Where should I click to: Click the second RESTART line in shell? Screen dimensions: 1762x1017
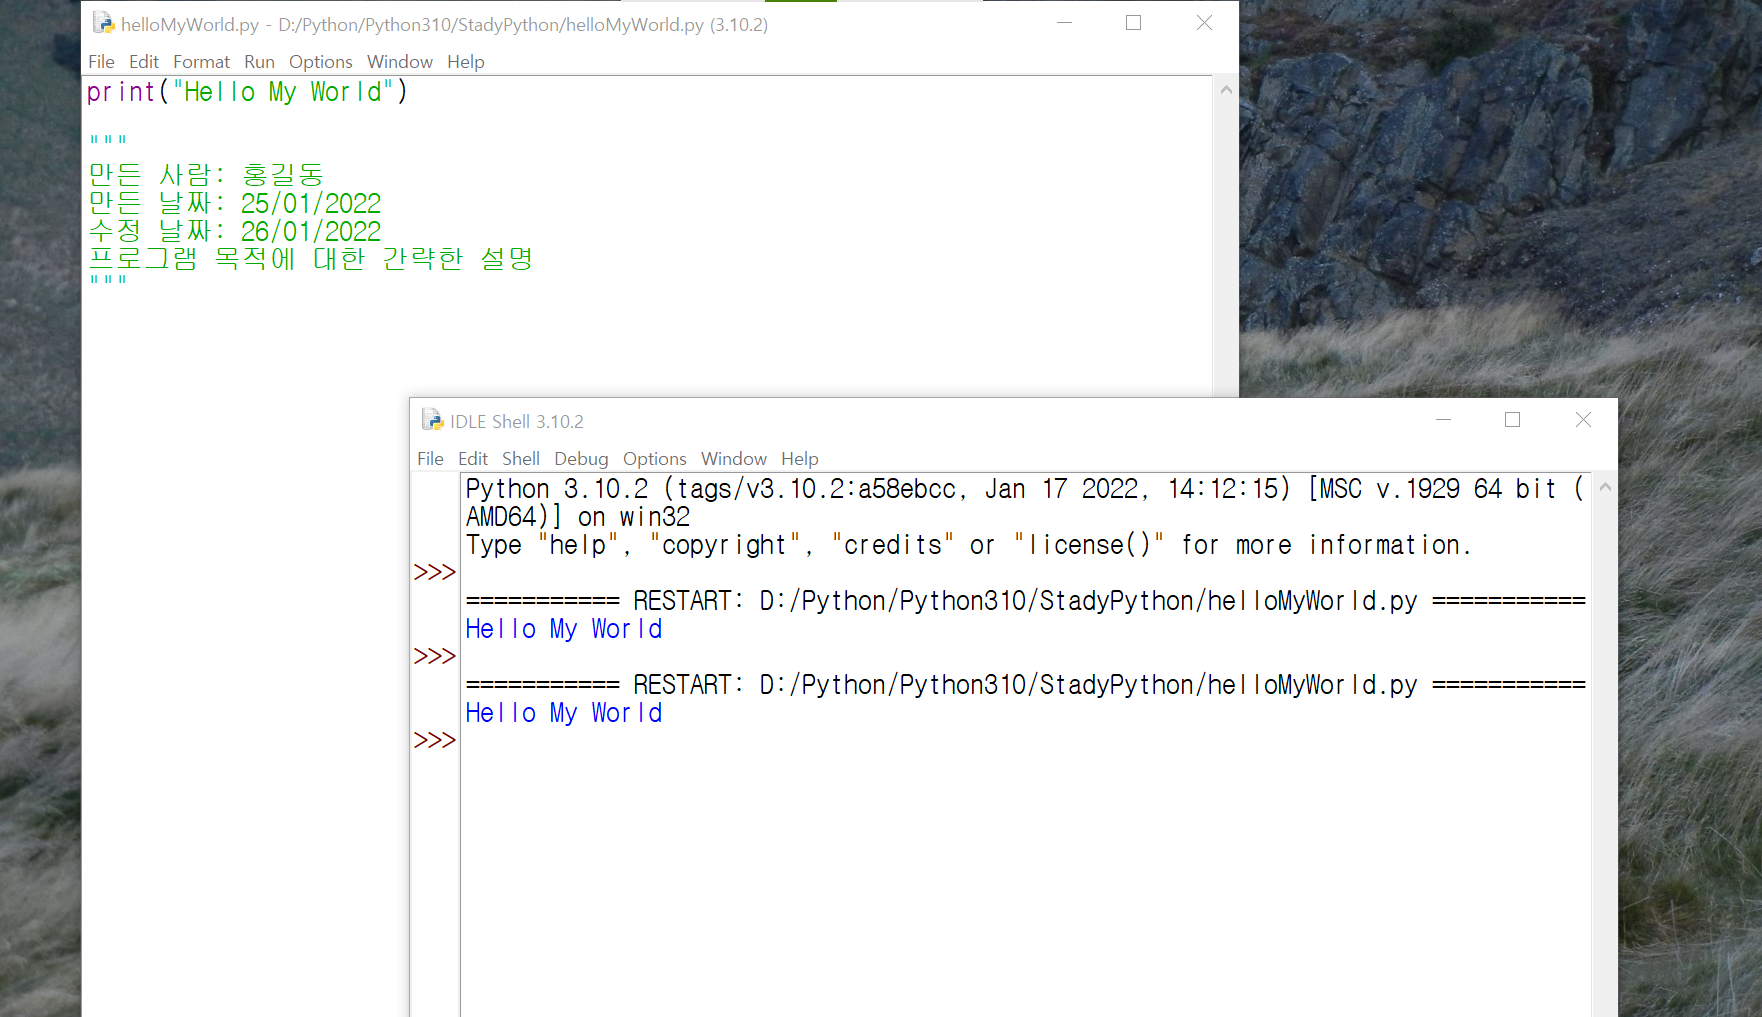click(1026, 685)
